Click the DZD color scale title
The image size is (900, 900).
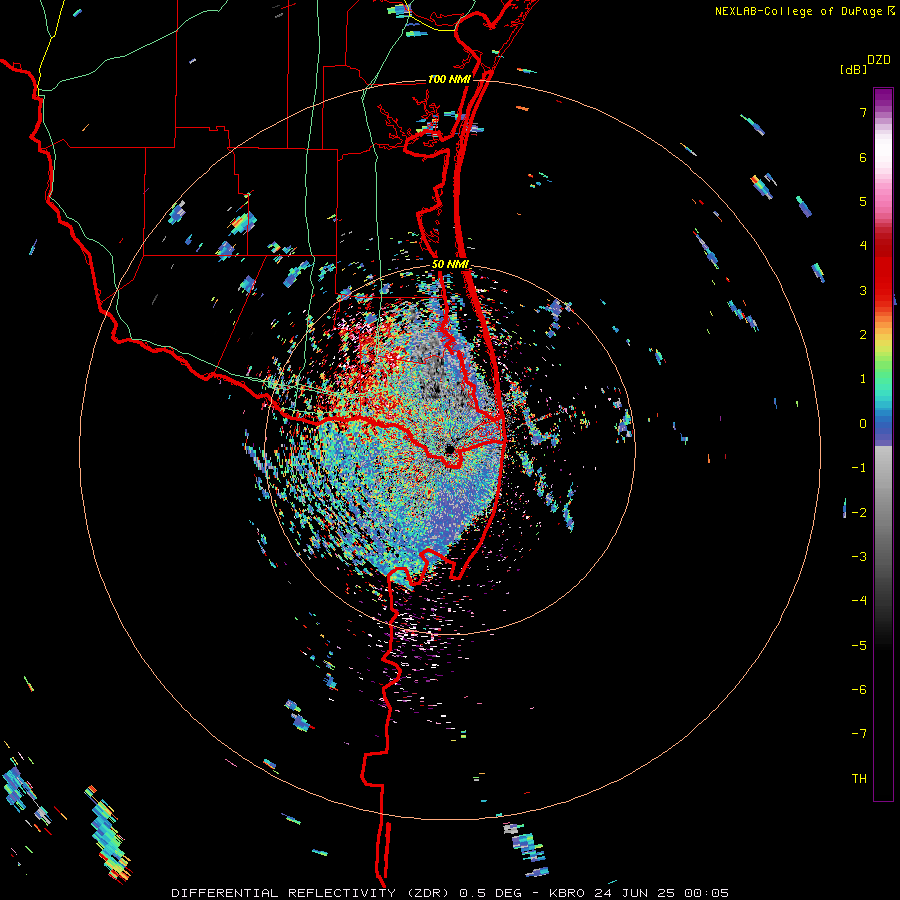(x=878, y=60)
